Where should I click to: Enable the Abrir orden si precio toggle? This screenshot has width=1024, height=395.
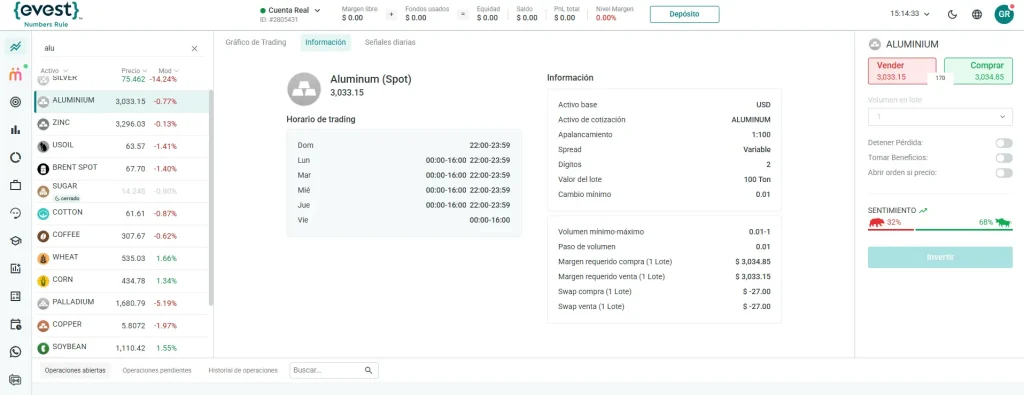coord(1004,173)
